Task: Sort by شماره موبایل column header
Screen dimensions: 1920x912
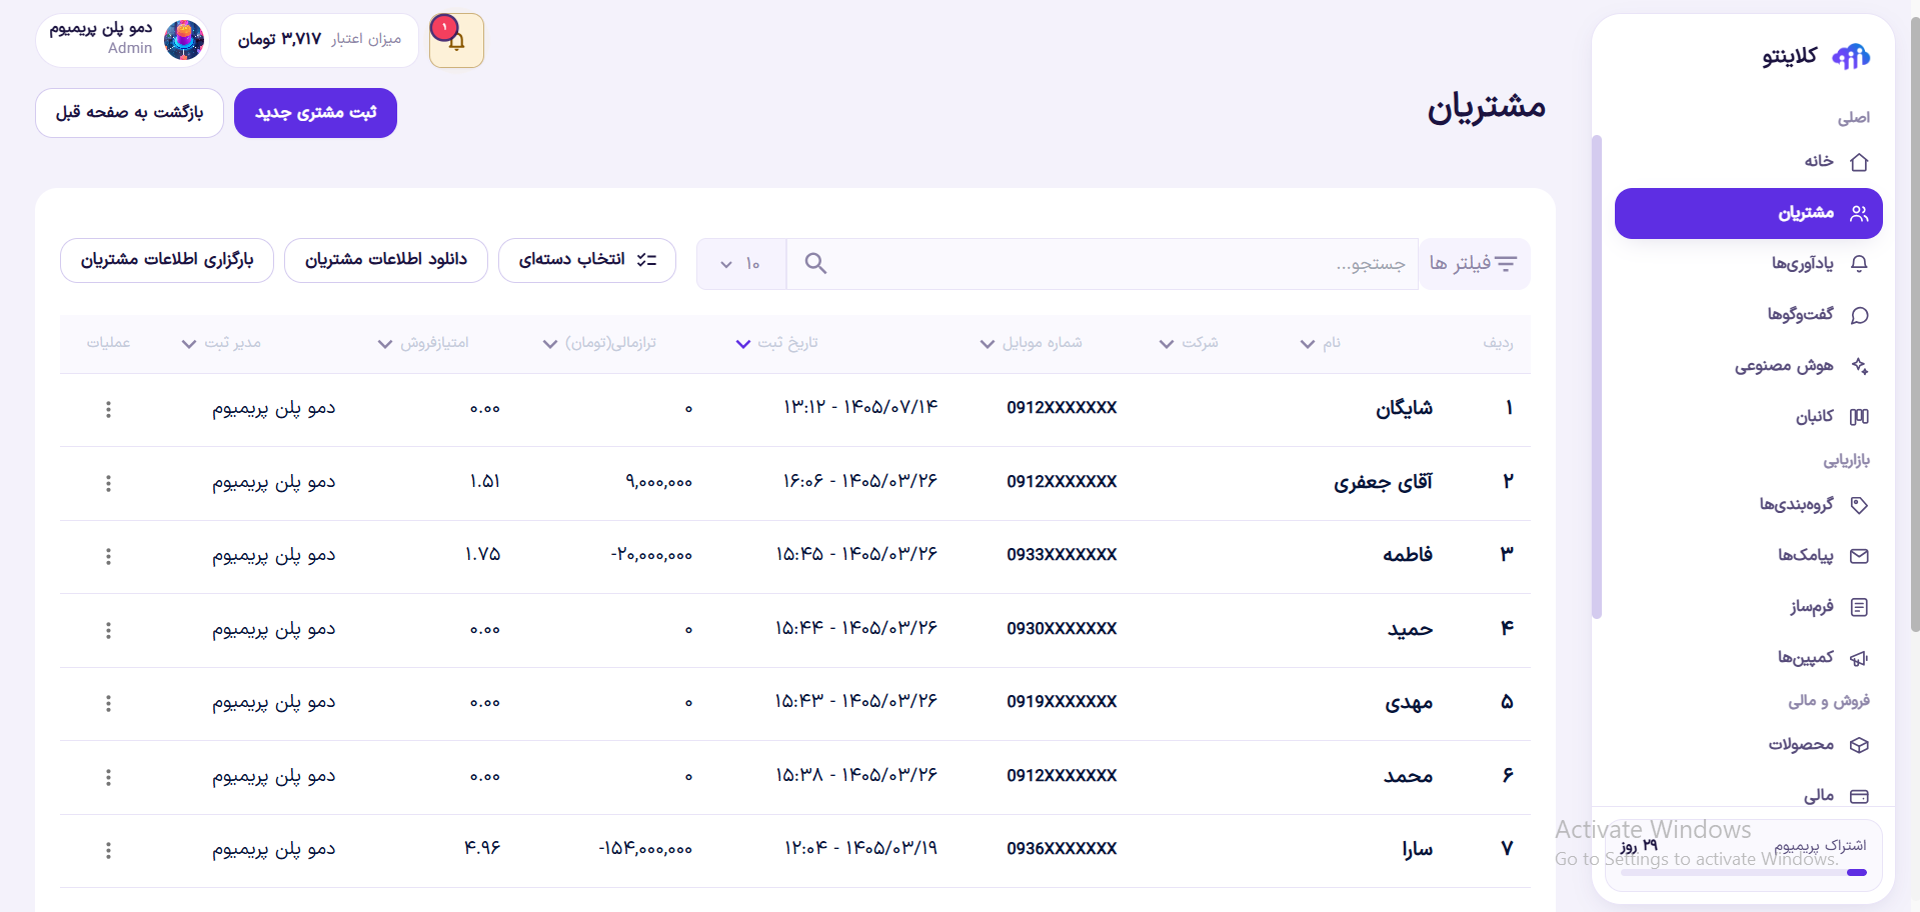Action: click(1030, 343)
